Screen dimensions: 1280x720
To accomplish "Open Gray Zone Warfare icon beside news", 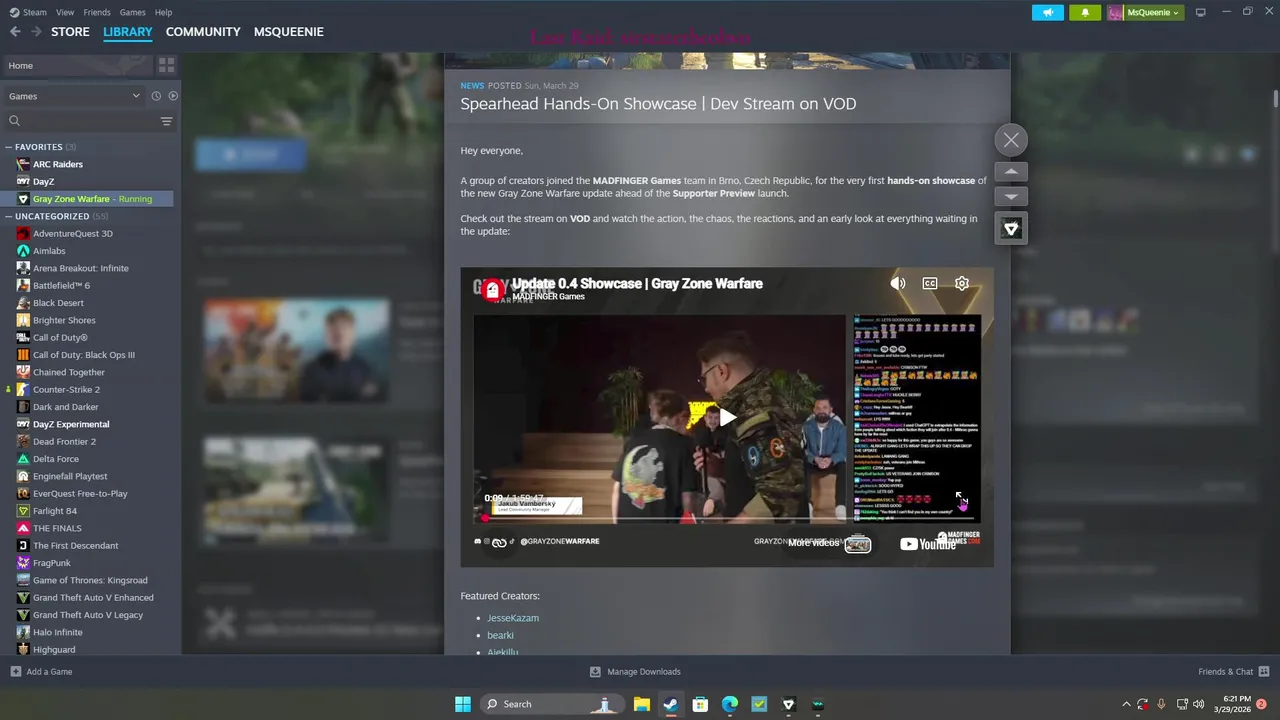I will pos(1011,229).
